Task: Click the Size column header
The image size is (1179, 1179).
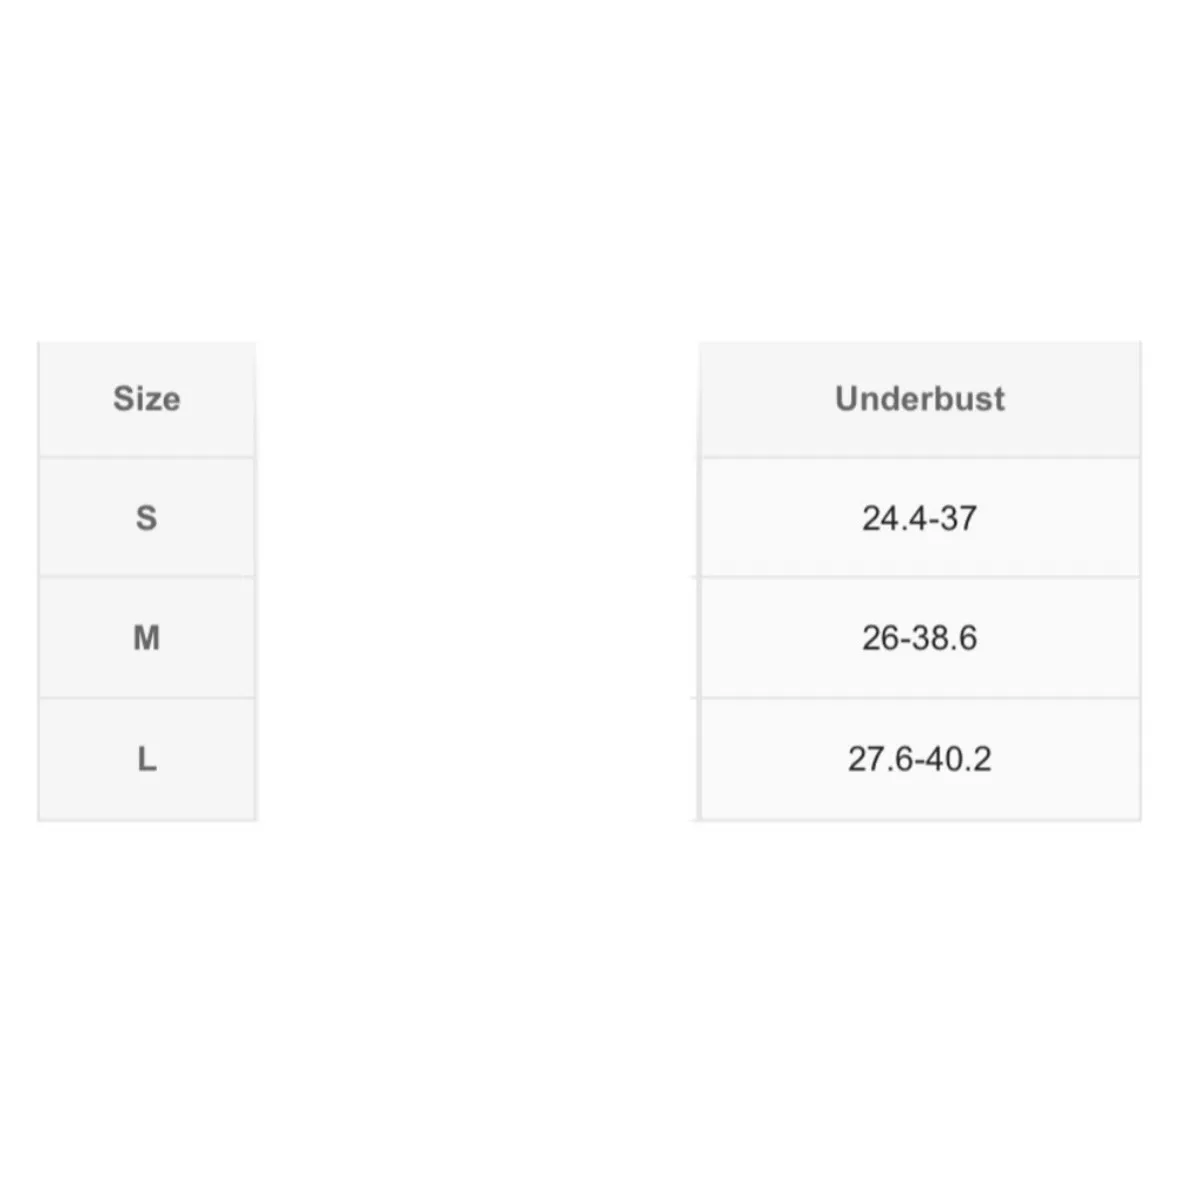Action: pos(147,399)
